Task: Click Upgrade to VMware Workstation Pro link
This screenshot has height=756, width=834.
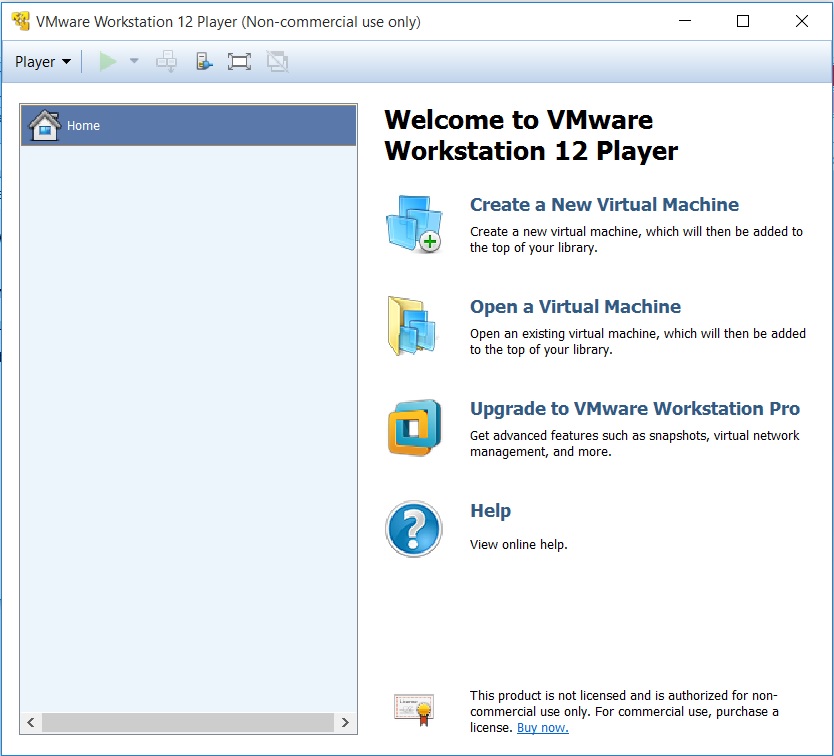Action: pyautogui.click(x=635, y=409)
